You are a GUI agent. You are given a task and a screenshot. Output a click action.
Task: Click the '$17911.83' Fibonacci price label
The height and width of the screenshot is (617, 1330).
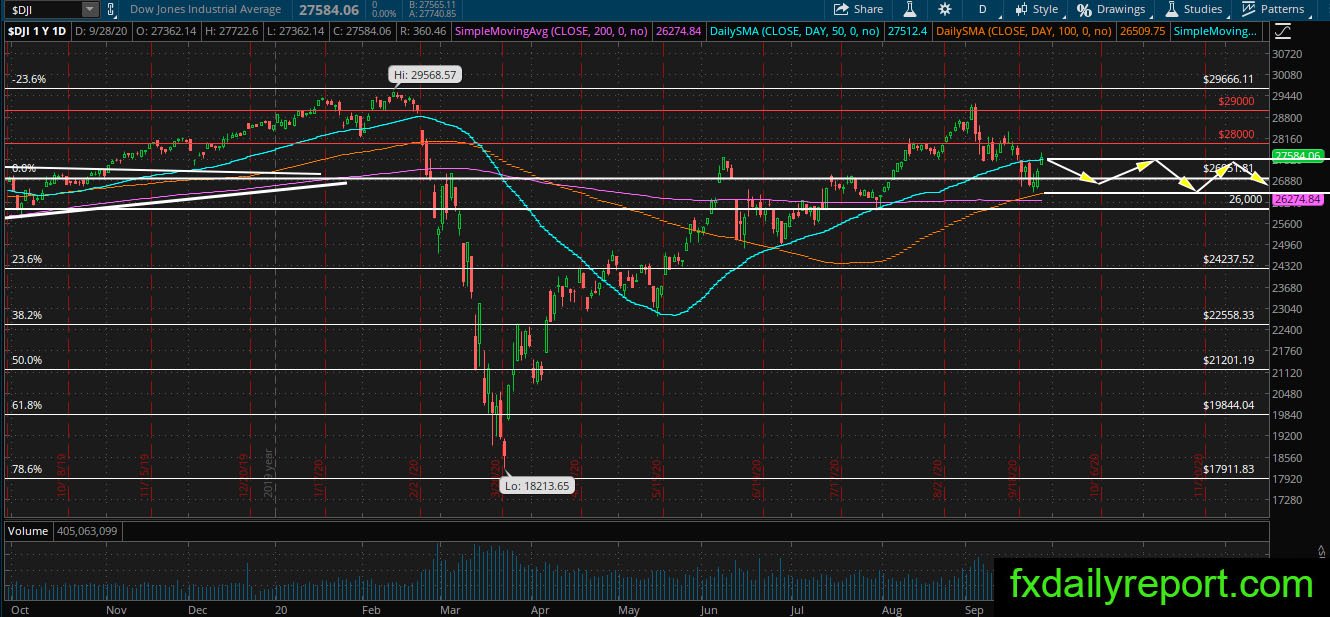[x=1229, y=468]
